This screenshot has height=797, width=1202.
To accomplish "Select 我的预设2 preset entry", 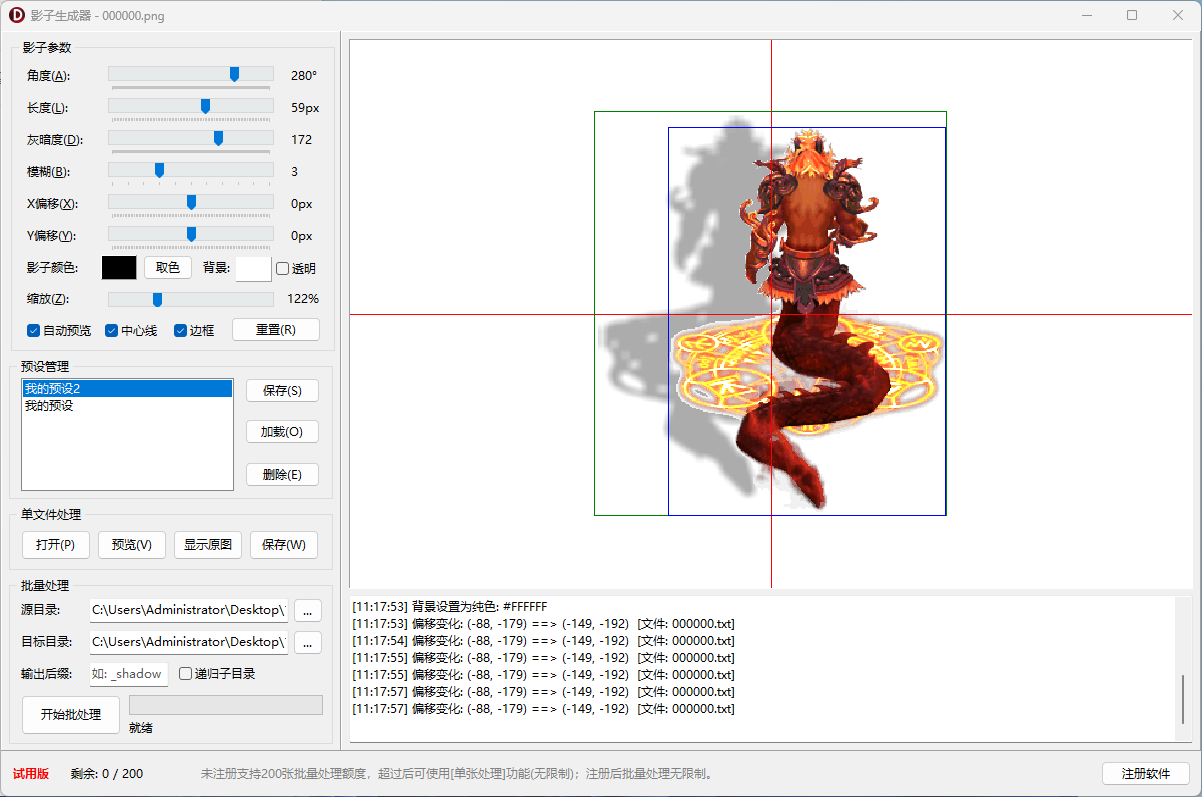I will pyautogui.click(x=53, y=388).
